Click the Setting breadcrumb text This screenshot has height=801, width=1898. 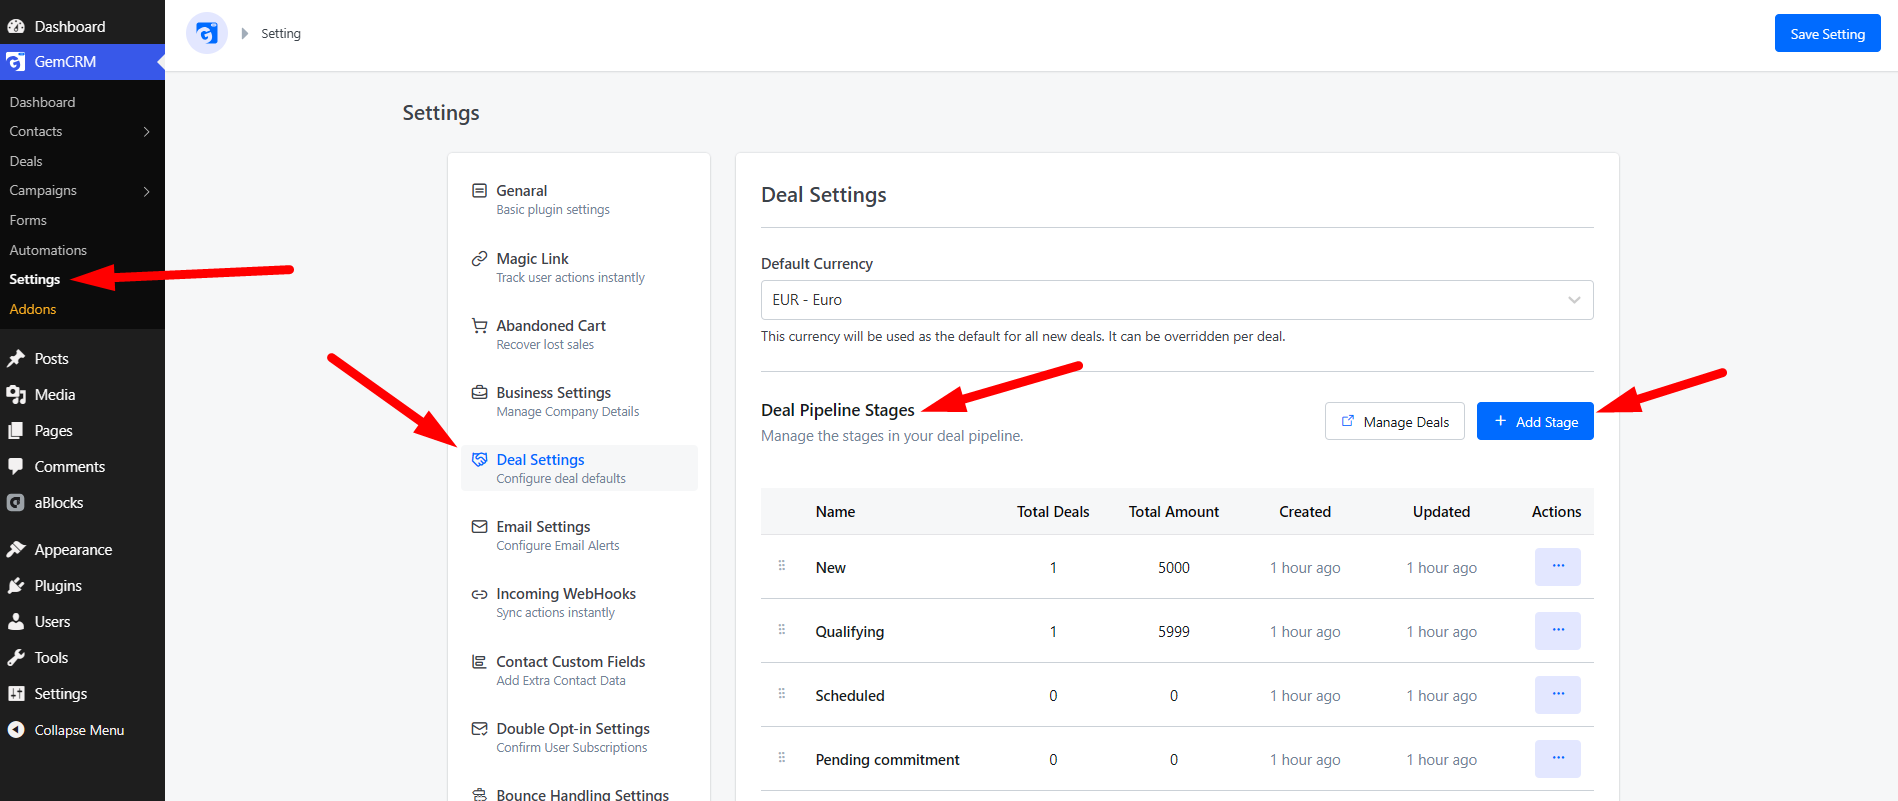[x=281, y=34]
